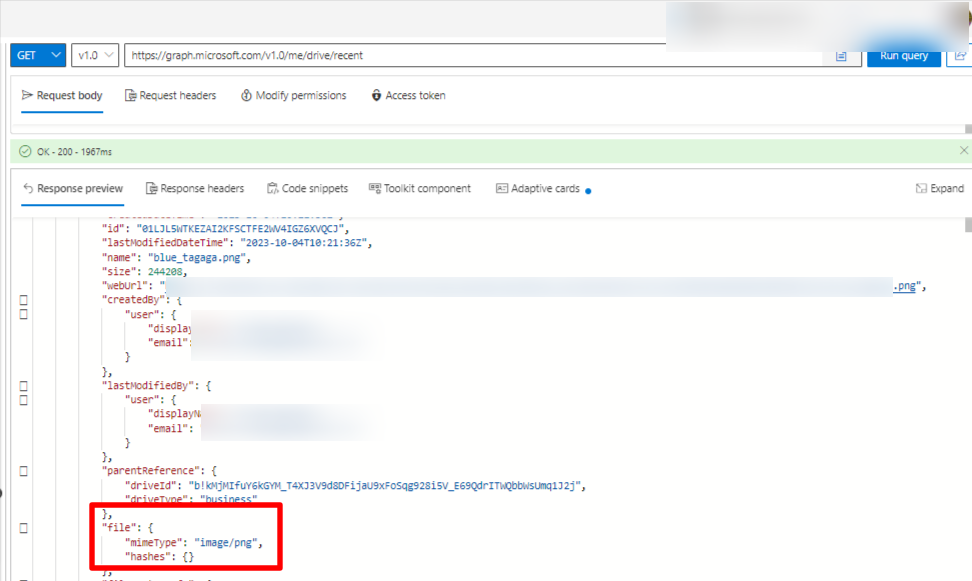
Task: Click the Expand icon next to Expand label
Action: 921,188
